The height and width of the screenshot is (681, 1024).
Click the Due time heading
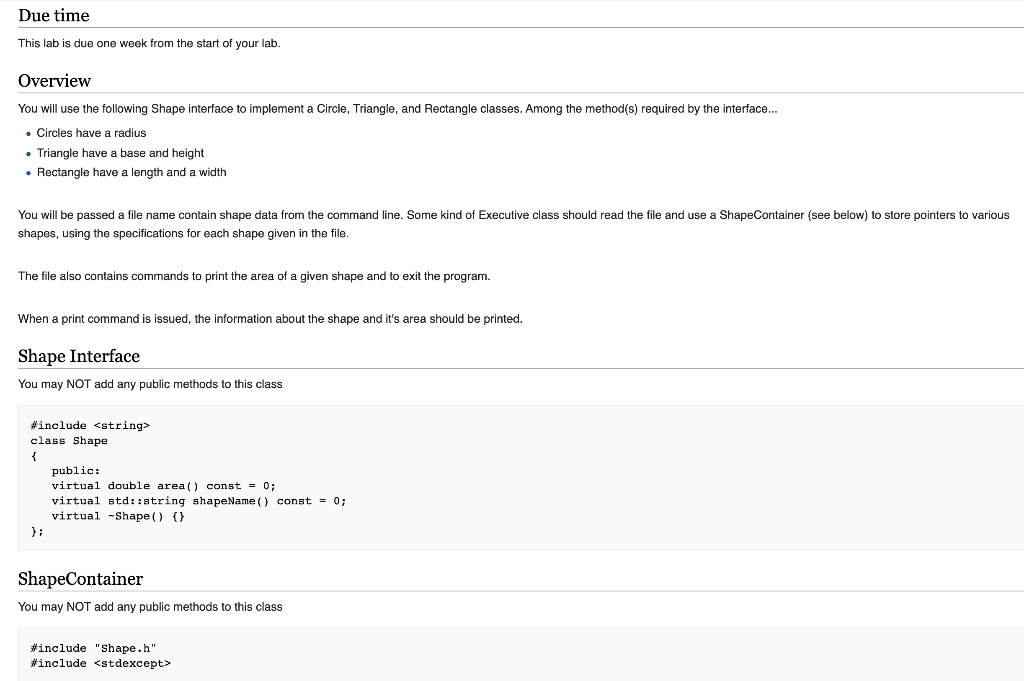[x=51, y=15]
